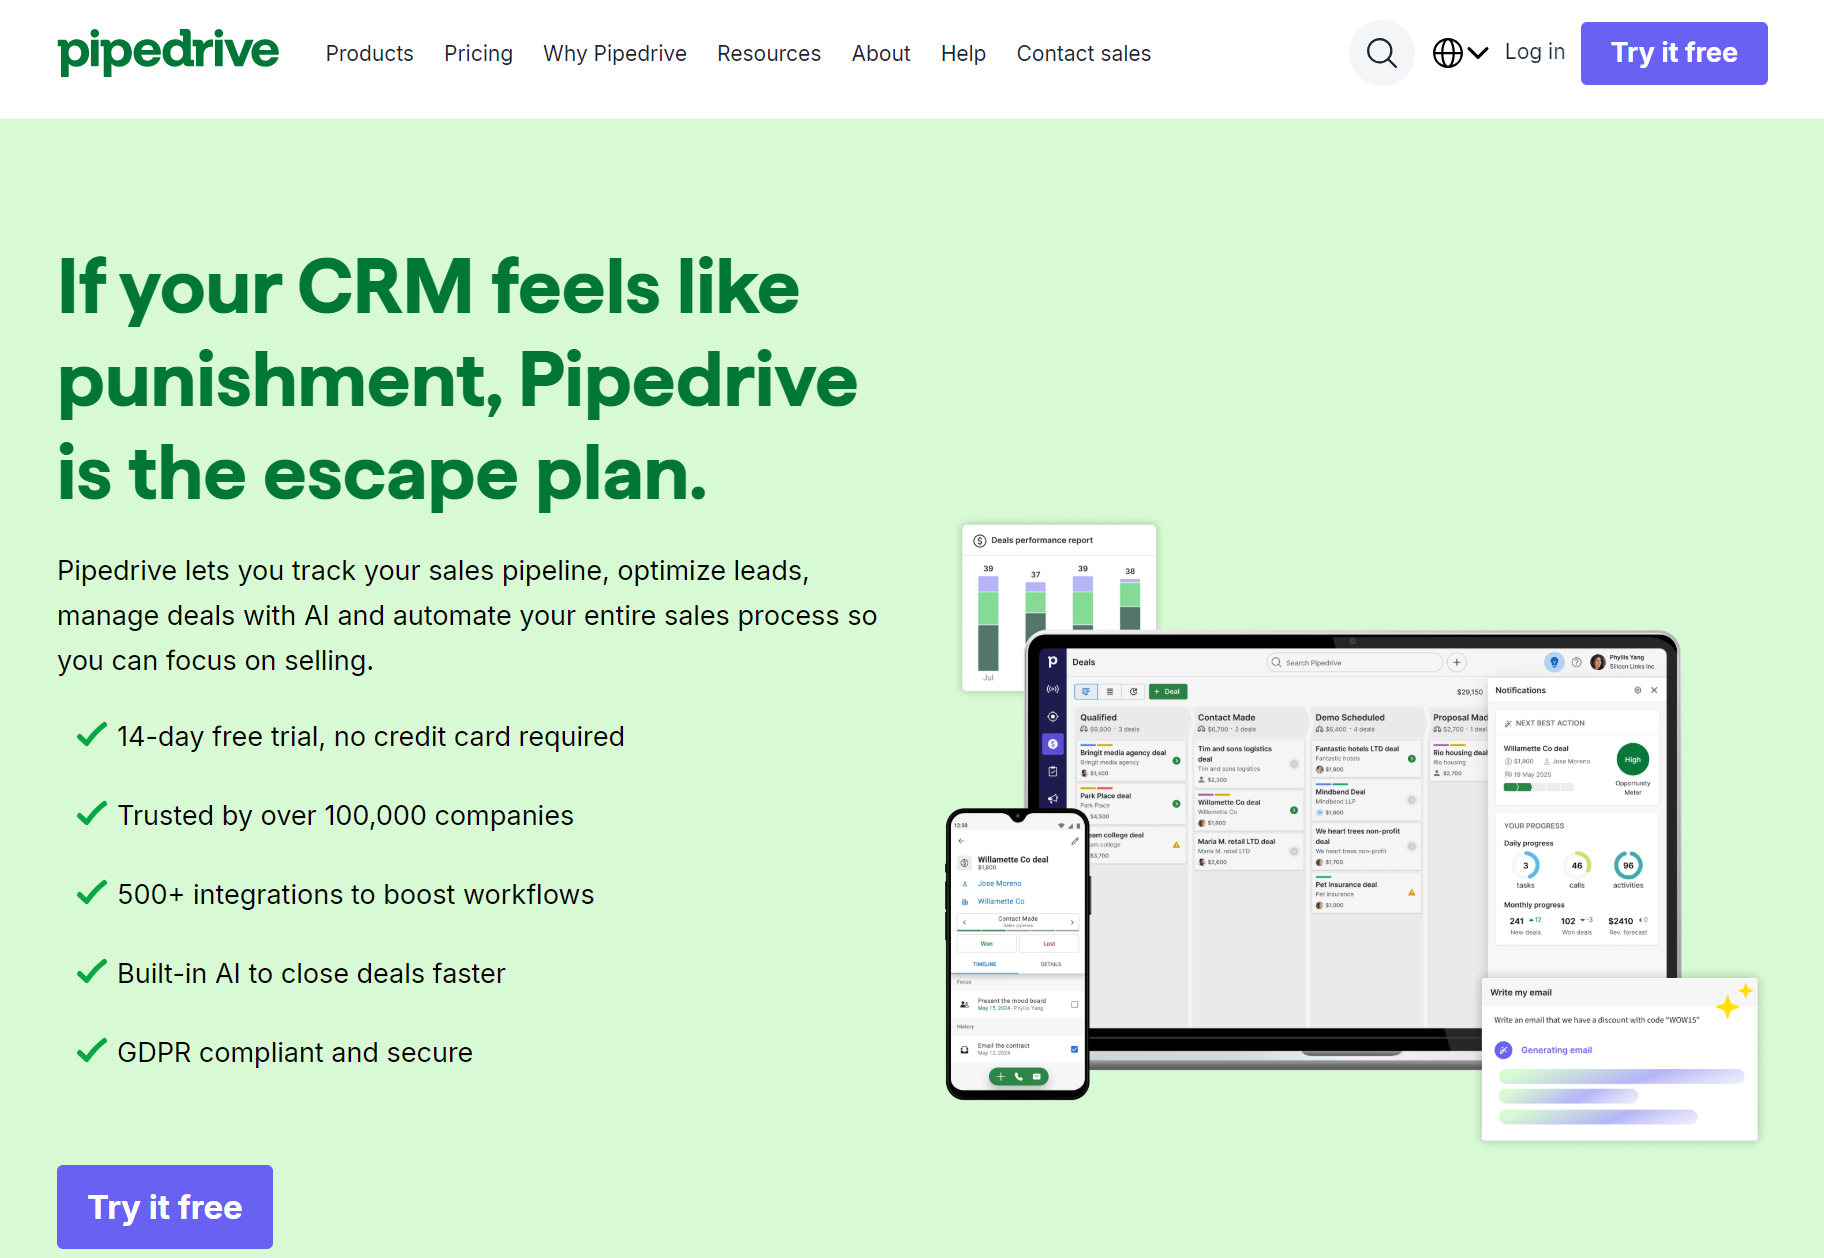The image size is (1824, 1258).
Task: Switch to list view in Deals toolbar
Action: pos(1110,691)
